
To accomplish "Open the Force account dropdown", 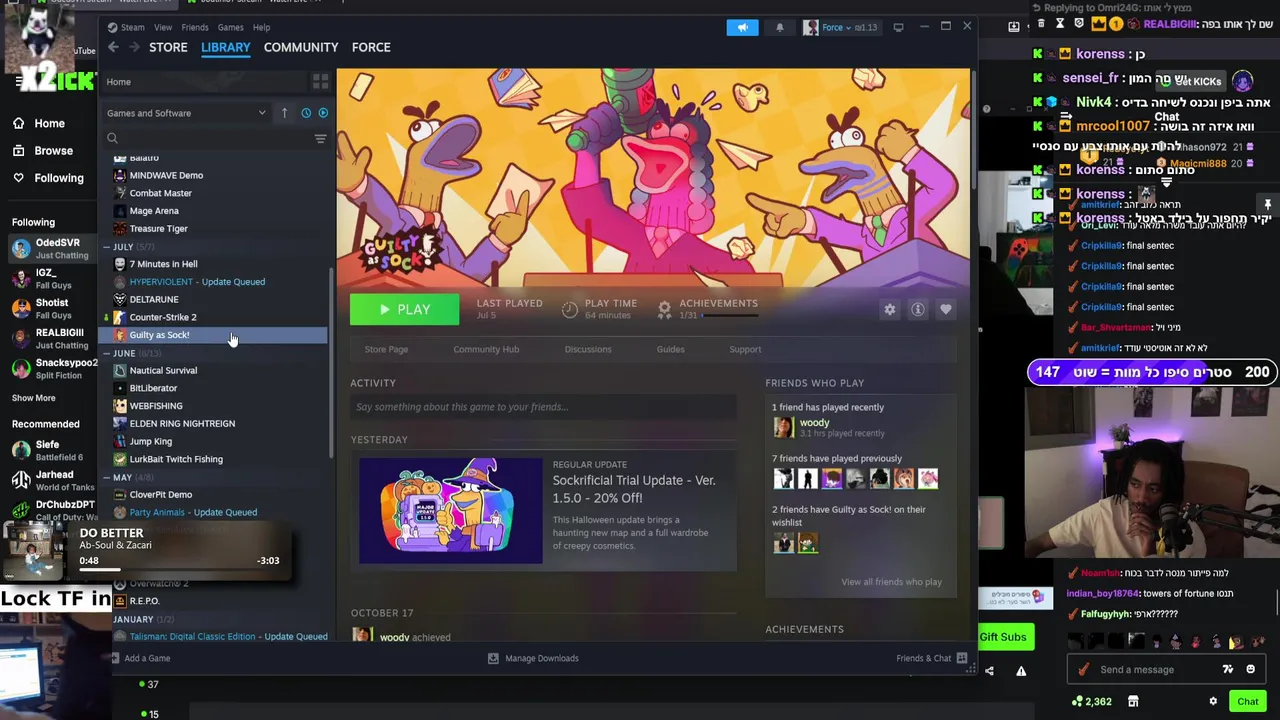I will tap(840, 27).
